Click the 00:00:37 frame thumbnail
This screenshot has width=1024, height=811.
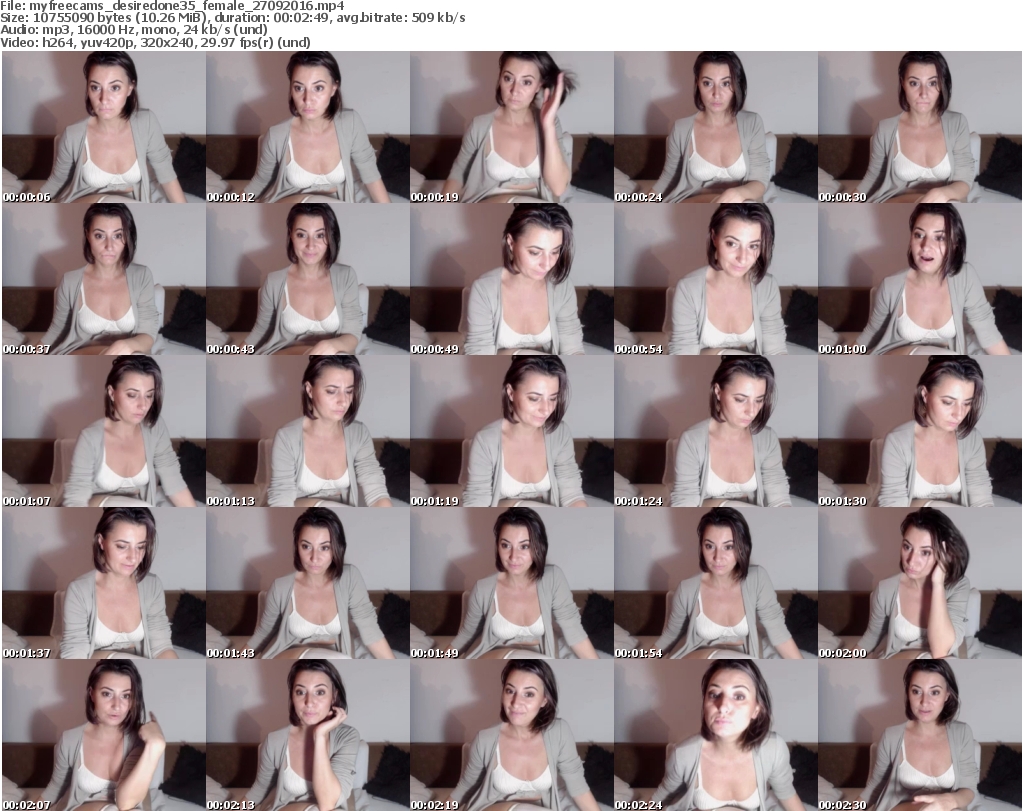[103, 279]
